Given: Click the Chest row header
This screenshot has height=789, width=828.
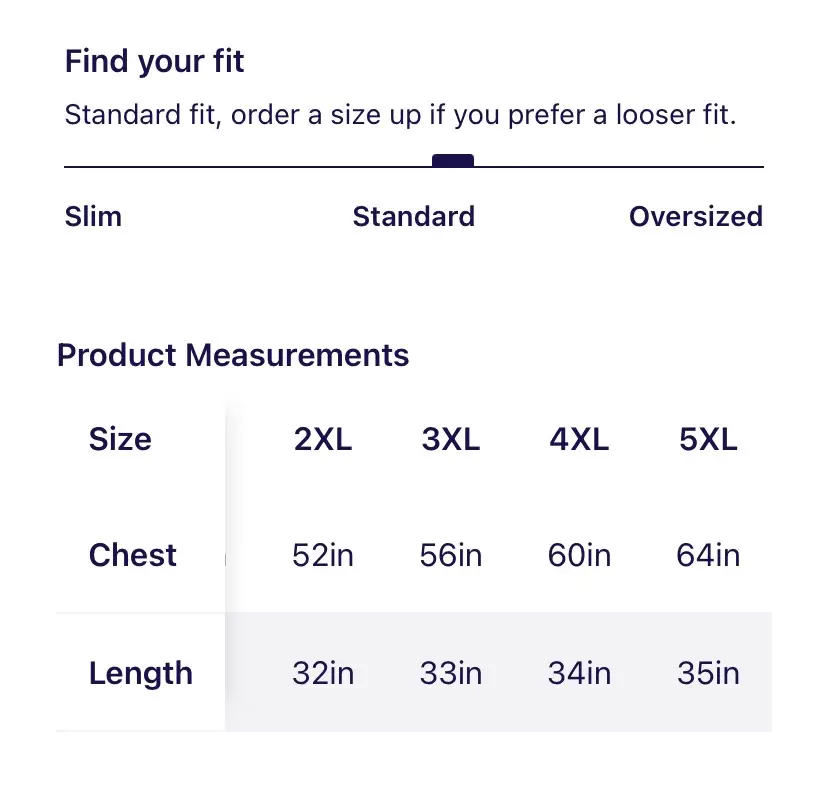Looking at the screenshot, I should click(132, 555).
